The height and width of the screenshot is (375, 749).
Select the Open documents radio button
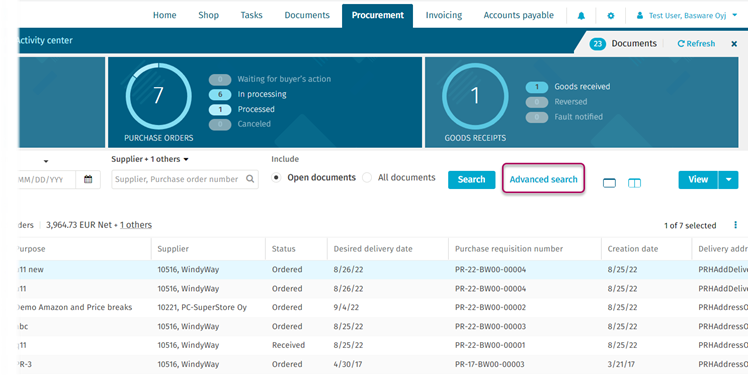(x=276, y=178)
